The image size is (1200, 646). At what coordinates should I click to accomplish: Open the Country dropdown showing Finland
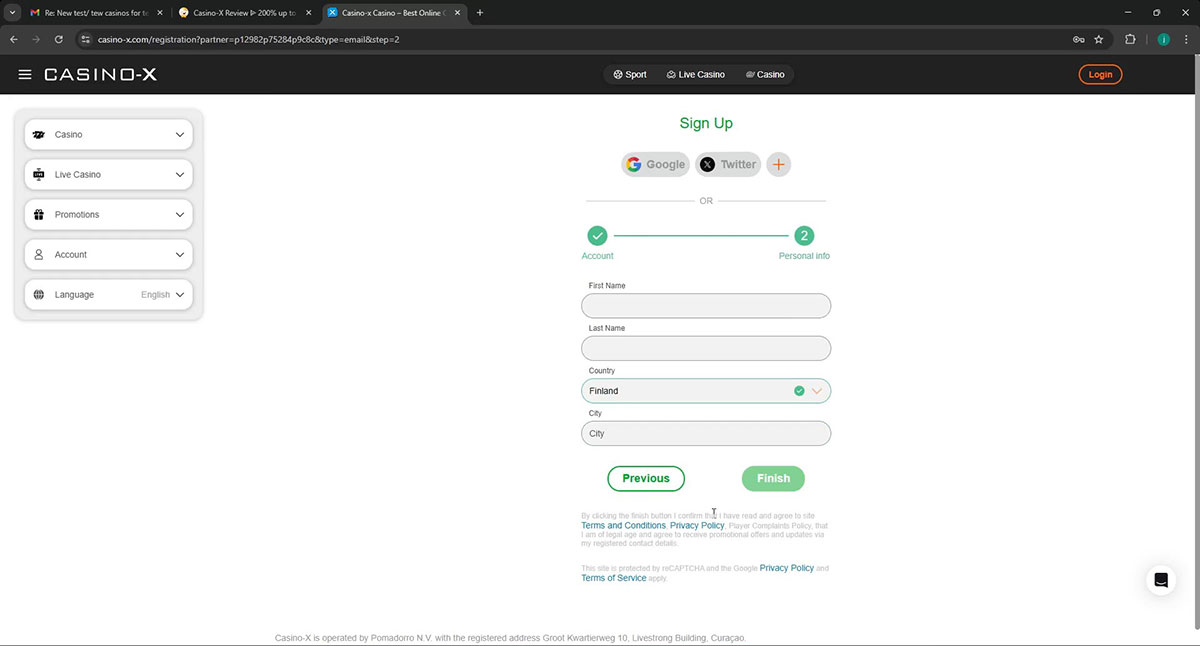click(x=705, y=391)
